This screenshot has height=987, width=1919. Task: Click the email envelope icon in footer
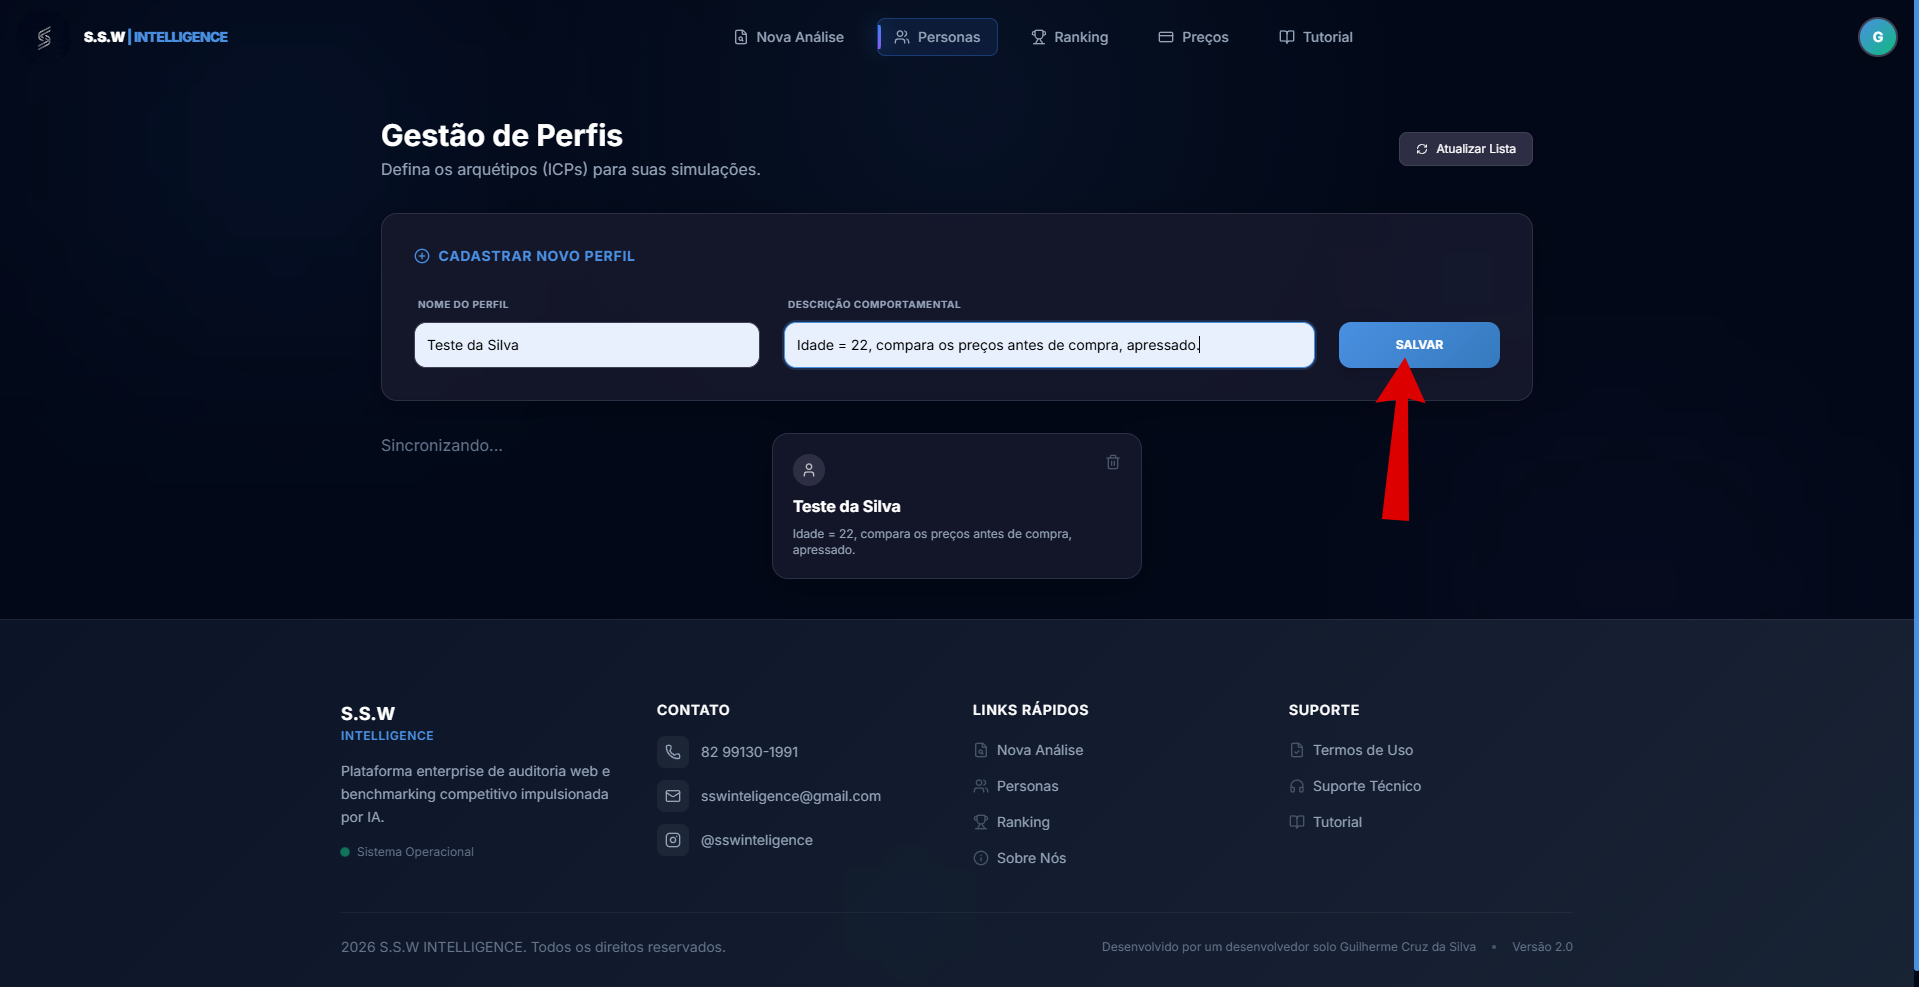(673, 796)
